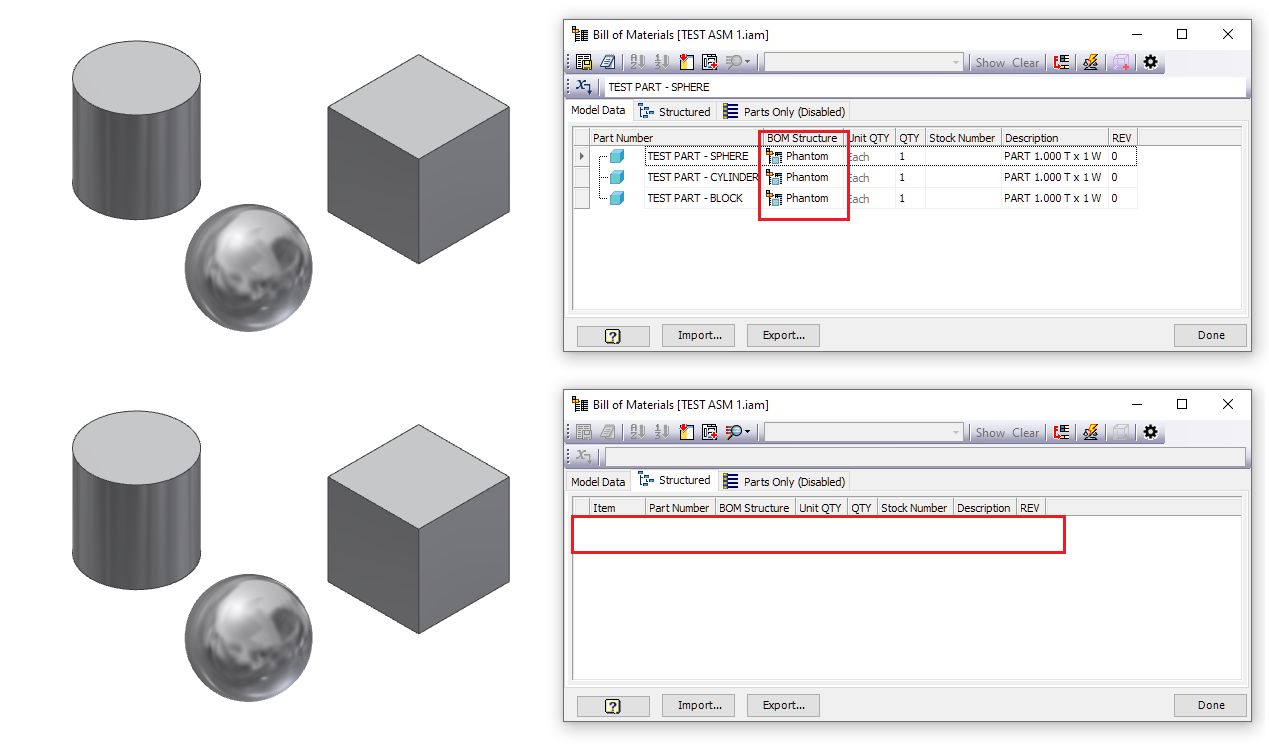Click the Part Number Merge Settings icon
Image resolution: width=1269 pixels, height=750 pixels.
[1060, 62]
